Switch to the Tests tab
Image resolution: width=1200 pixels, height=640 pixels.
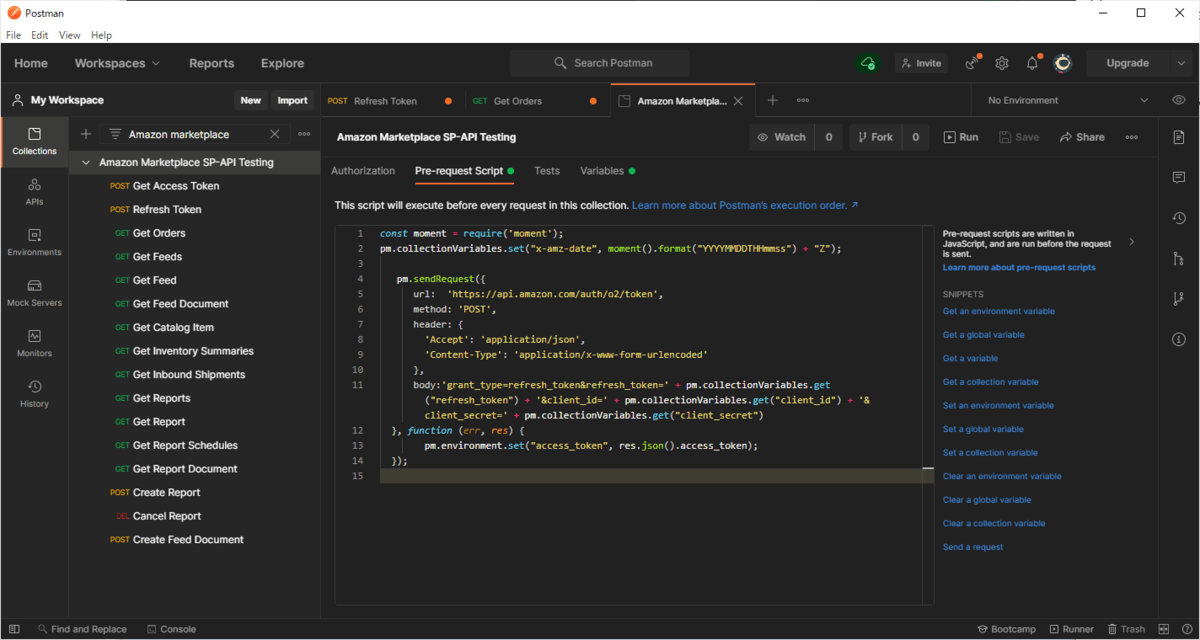point(547,171)
